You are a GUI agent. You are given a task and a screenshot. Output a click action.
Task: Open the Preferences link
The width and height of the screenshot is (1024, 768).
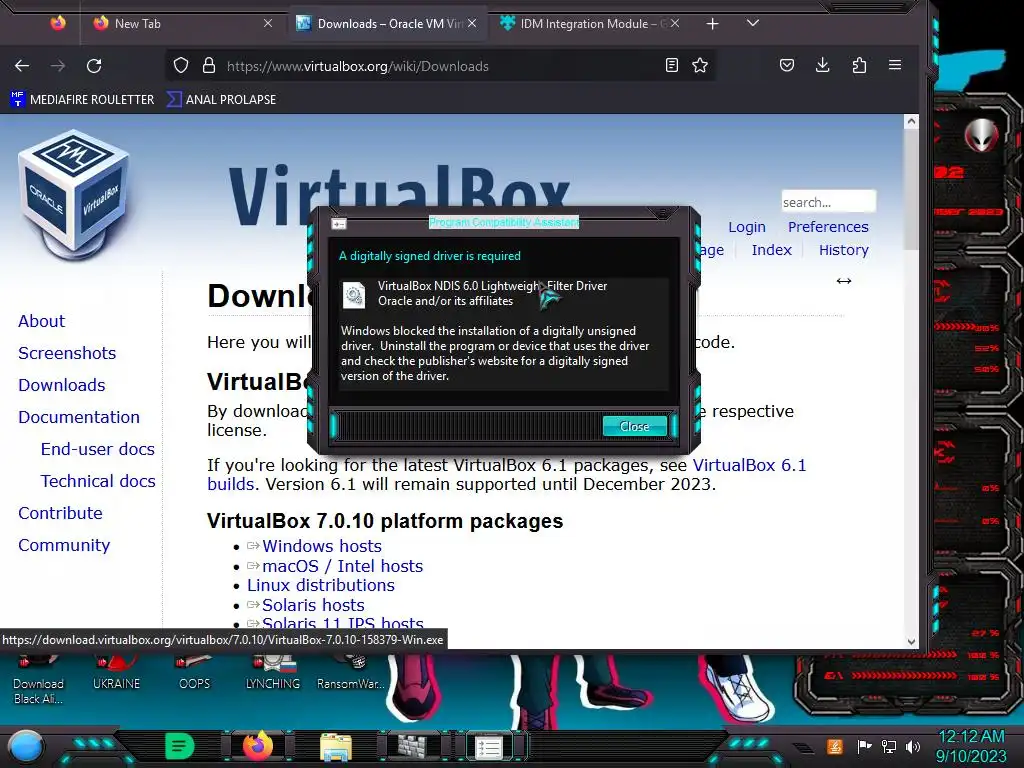(x=828, y=227)
